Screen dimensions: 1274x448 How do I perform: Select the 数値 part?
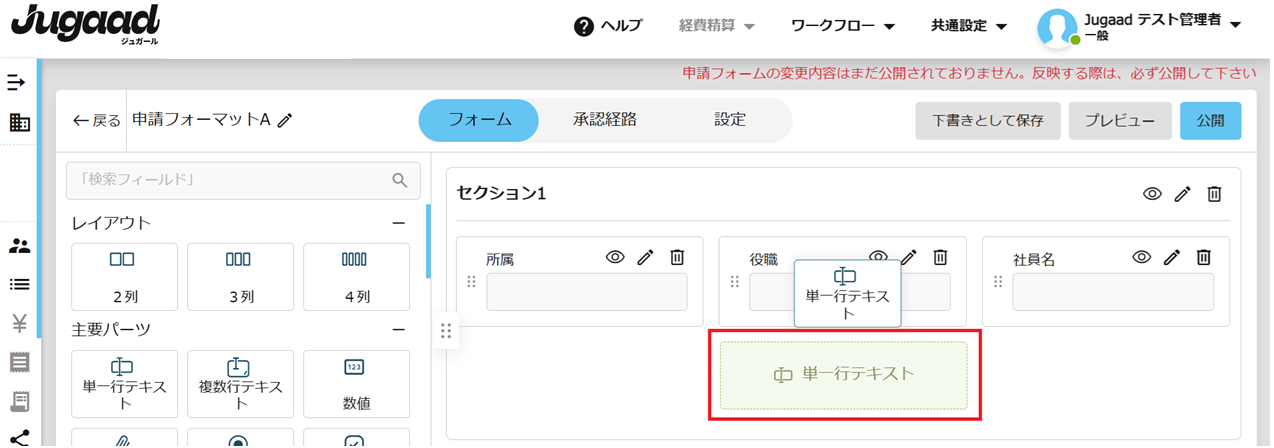point(356,384)
